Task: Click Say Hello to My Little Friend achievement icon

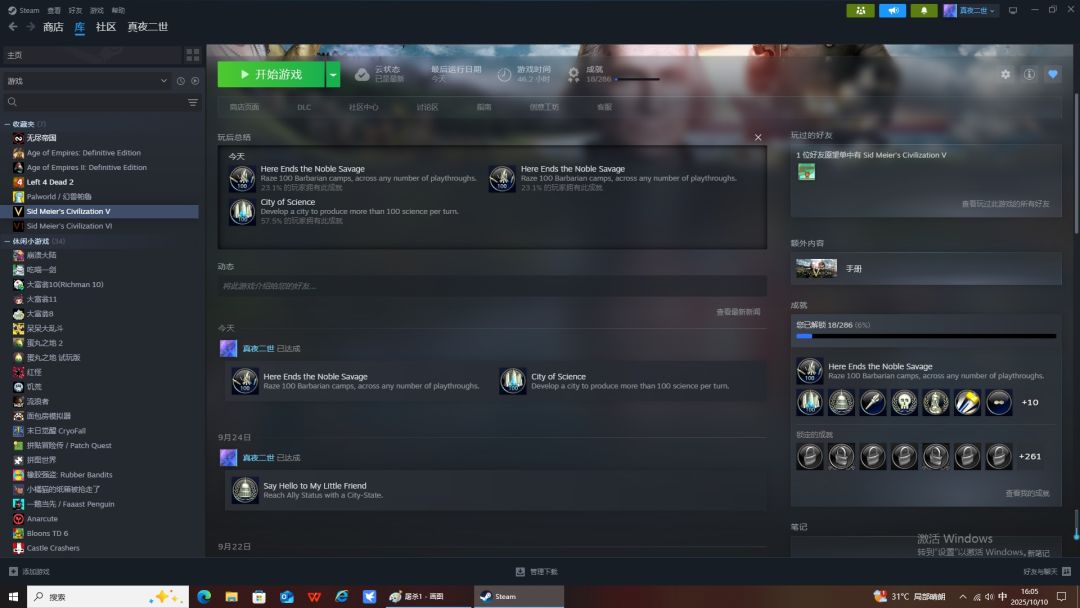Action: (x=245, y=490)
